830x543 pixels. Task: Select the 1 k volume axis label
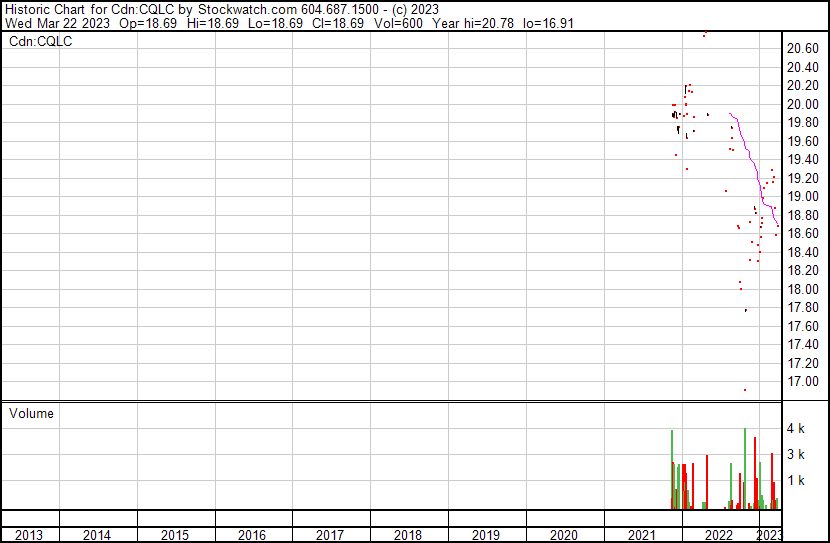pyautogui.click(x=796, y=480)
